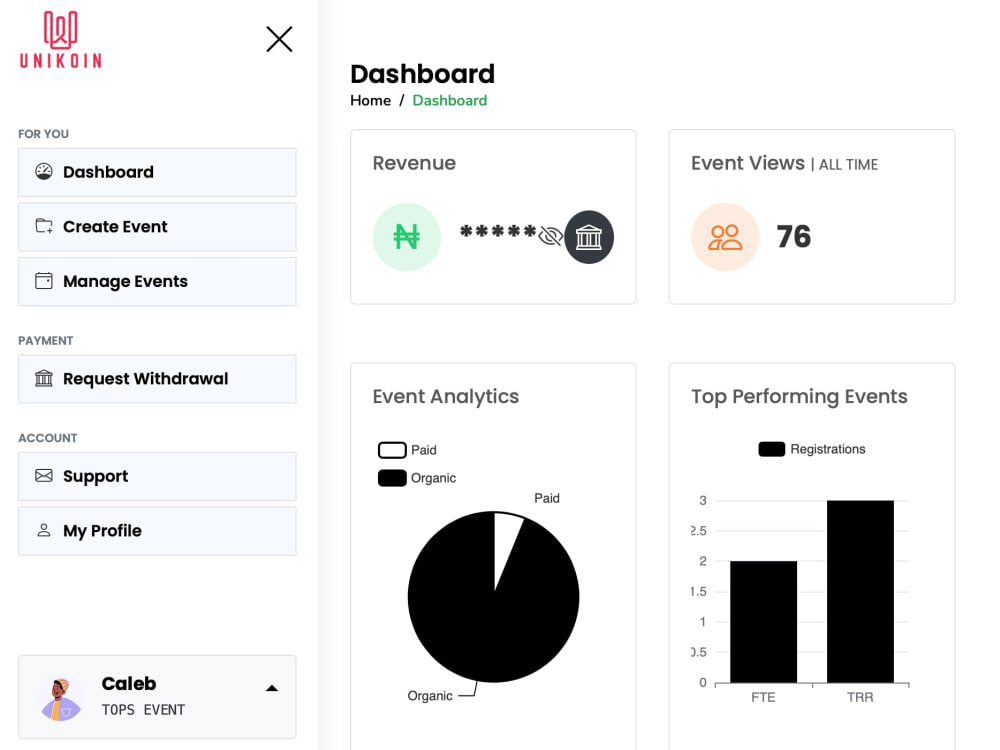1000x750 pixels.
Task: Click the dashboard gauge icon
Action: [44, 172]
